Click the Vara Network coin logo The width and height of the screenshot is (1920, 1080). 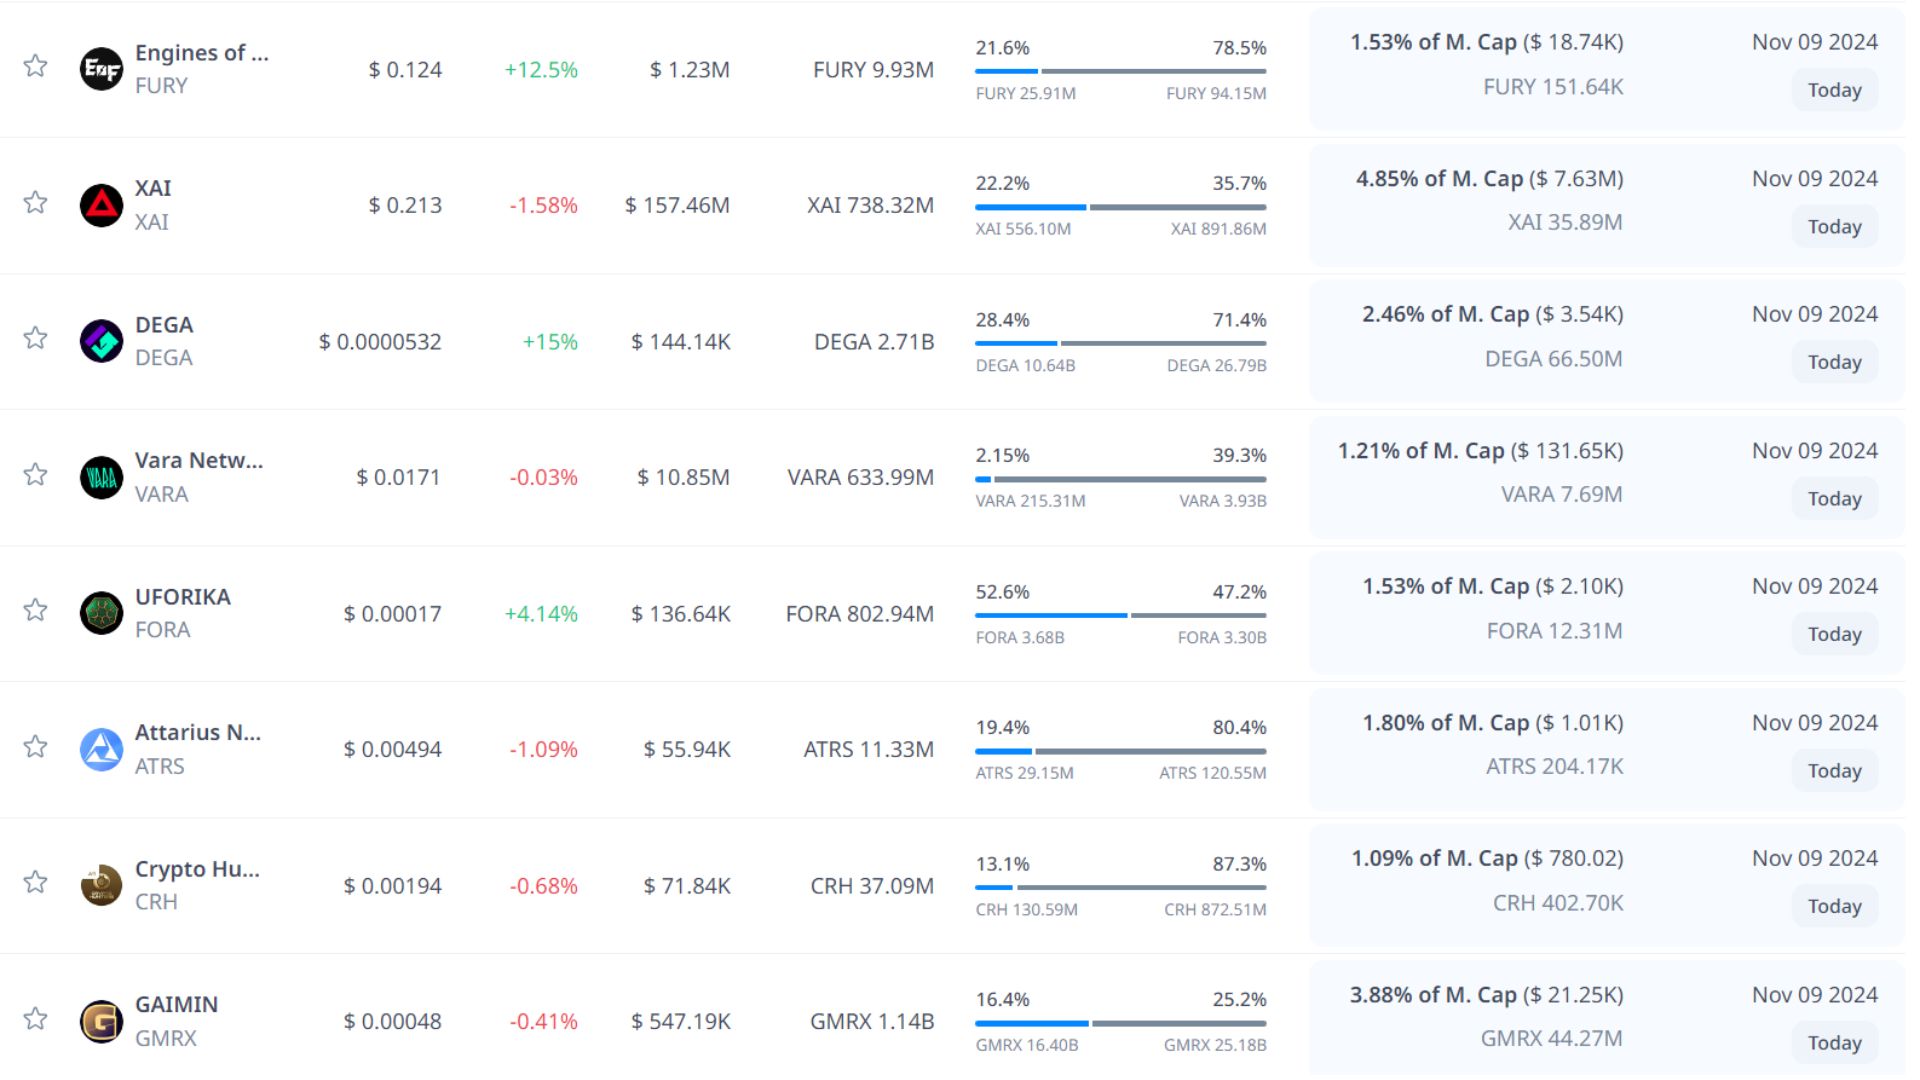coord(101,477)
